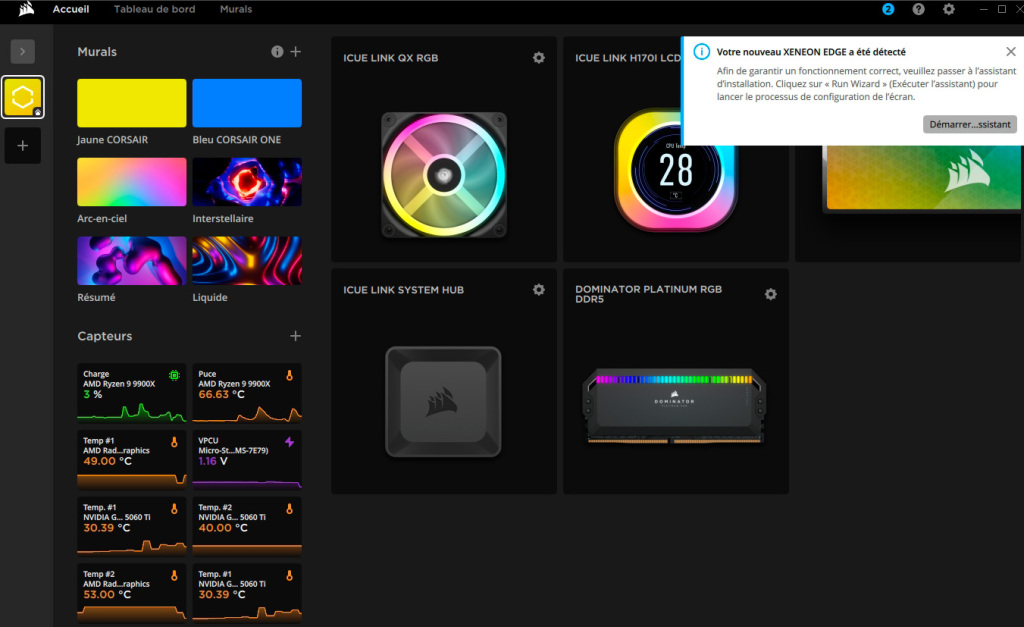Open the AMD Ryzen 9 9900X Charge sensor
Screen dimensions: 1024x627
coord(132,392)
